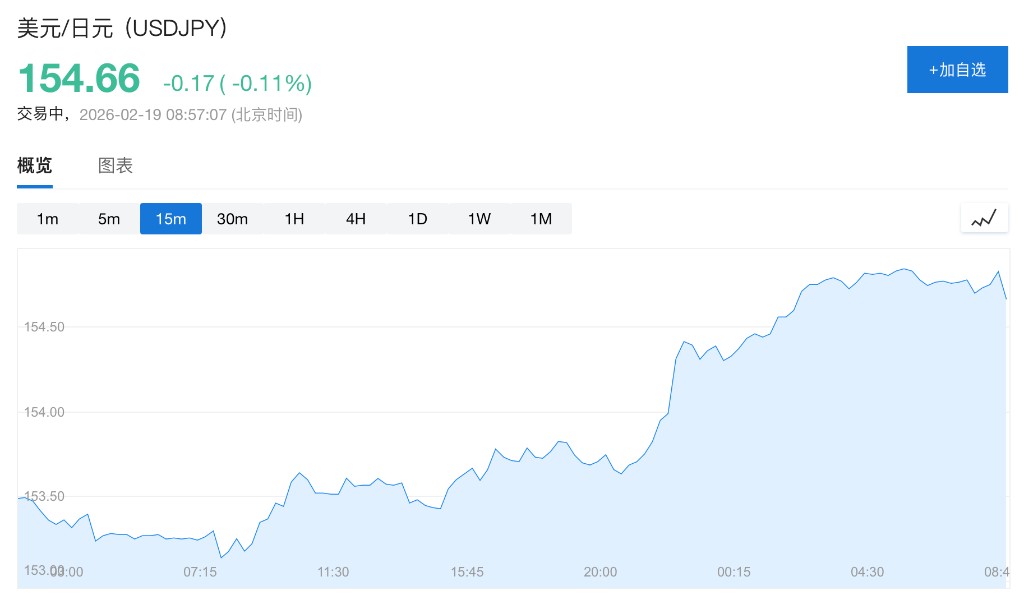The height and width of the screenshot is (607, 1024).
Task: Select the 1H timeframe
Action: pos(294,219)
